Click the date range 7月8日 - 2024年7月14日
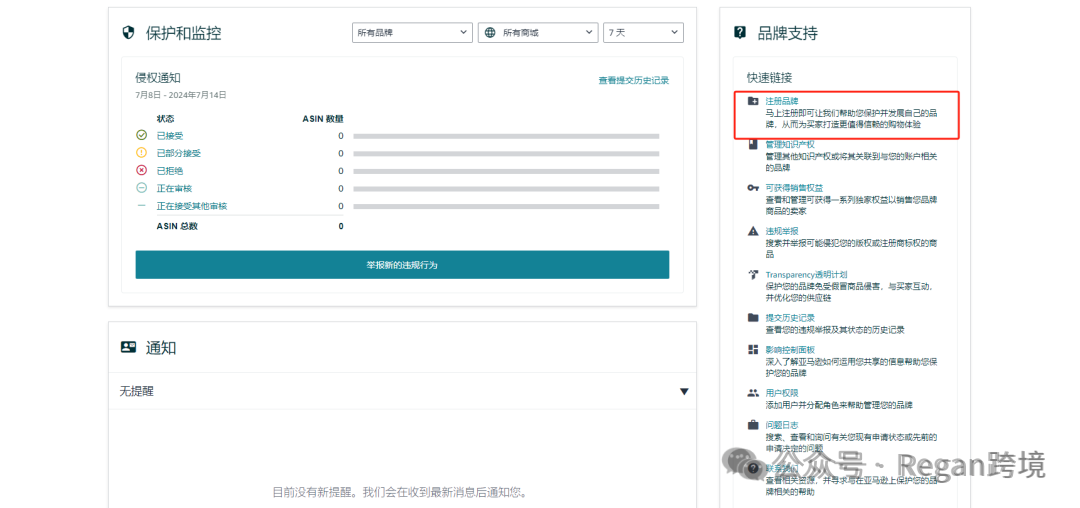The width and height of the screenshot is (1080, 508). pyautogui.click(x=180, y=95)
